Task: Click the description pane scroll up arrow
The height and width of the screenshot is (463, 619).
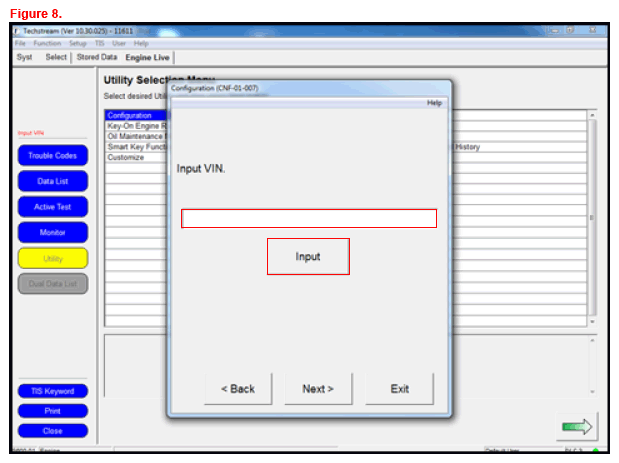Action: pyautogui.click(x=592, y=340)
